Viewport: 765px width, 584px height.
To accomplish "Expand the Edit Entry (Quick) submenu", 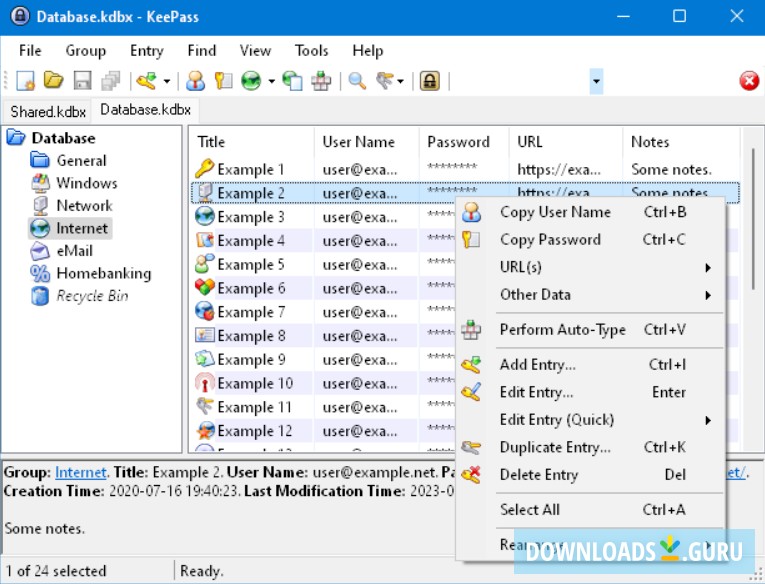I will [591, 420].
